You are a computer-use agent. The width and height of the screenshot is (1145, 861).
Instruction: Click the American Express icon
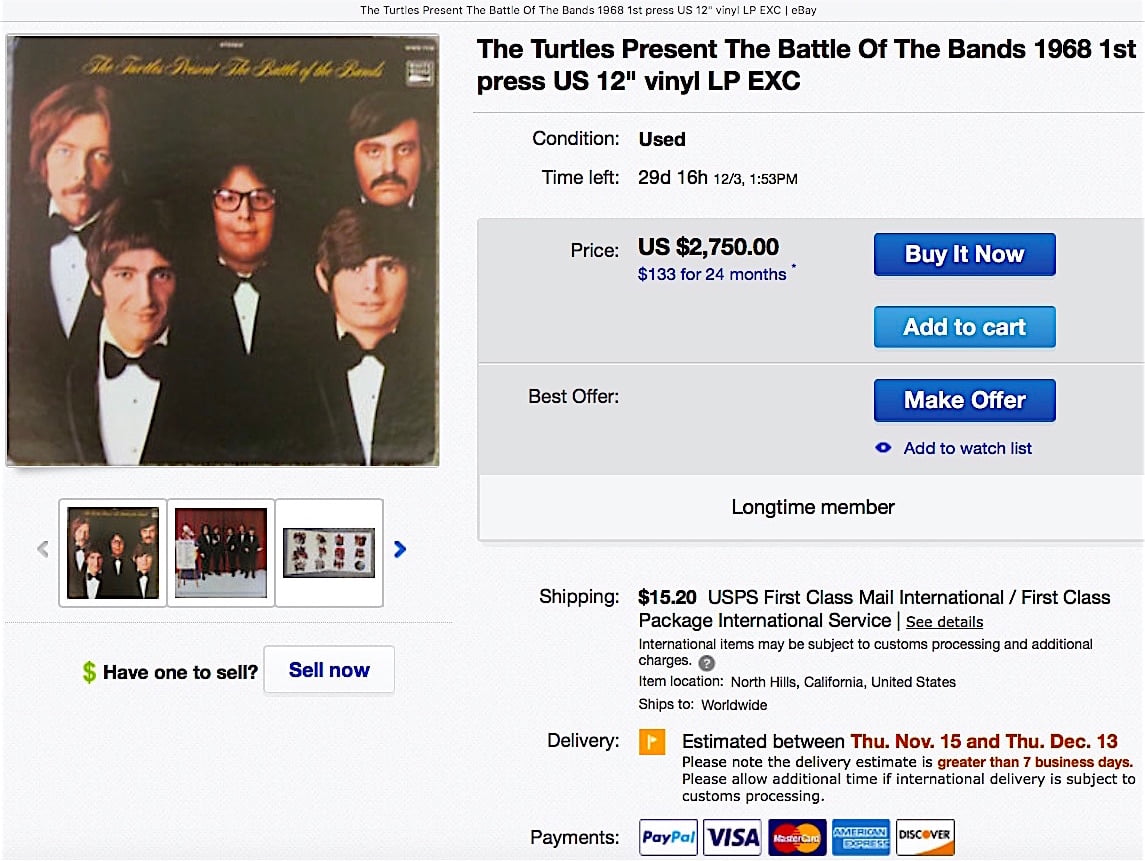point(861,837)
